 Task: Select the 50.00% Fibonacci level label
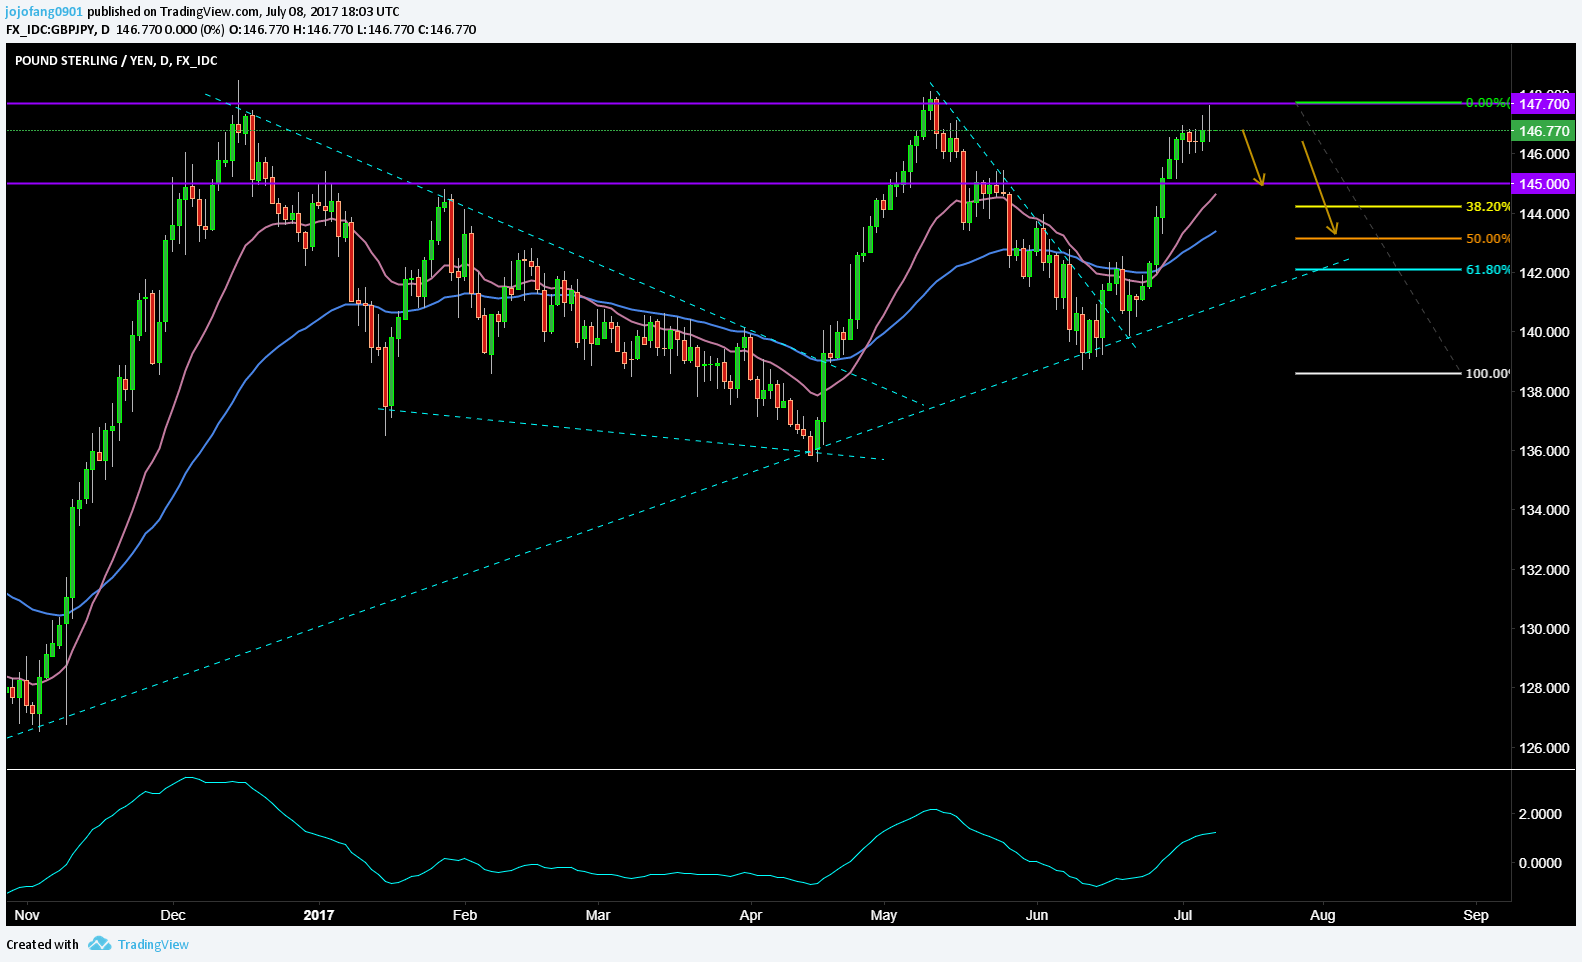pos(1488,239)
